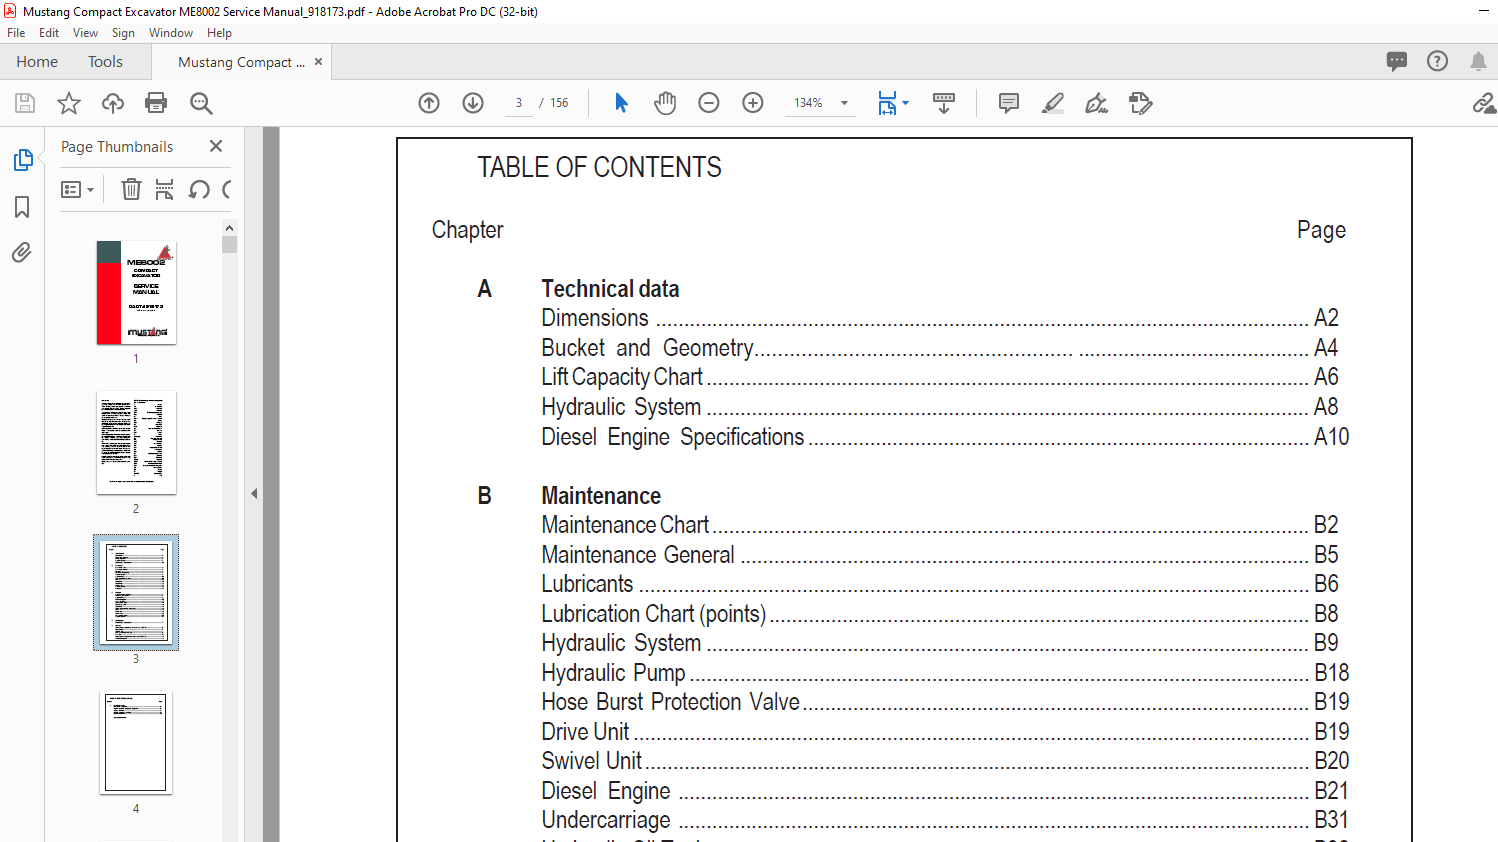Image resolution: width=1498 pixels, height=842 pixels.
Task: Open the zoom level dropdown arrow
Action: 845,103
